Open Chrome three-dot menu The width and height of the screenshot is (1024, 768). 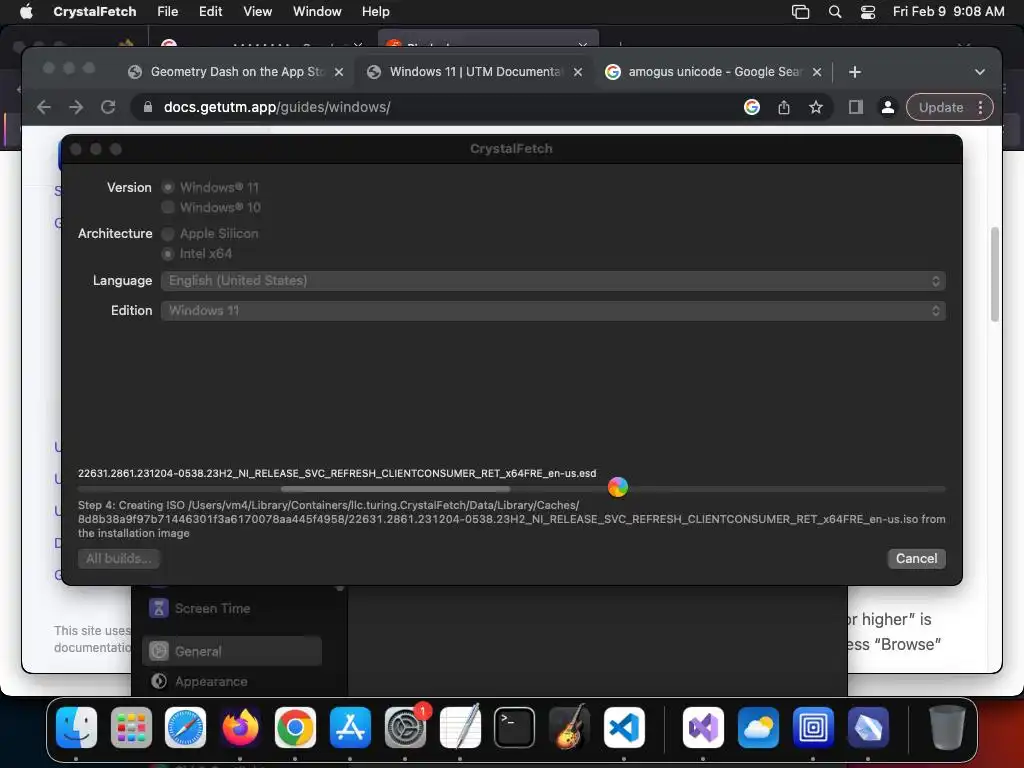[980, 108]
